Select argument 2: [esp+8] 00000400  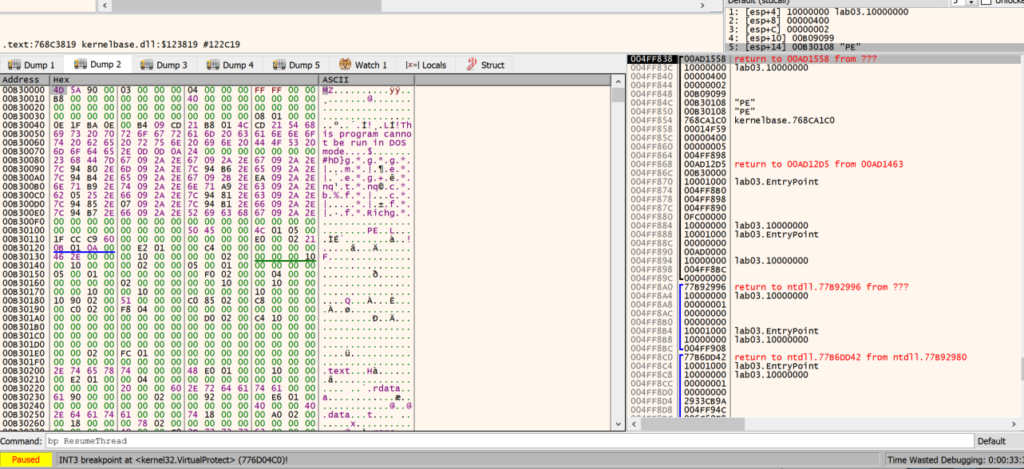(875, 20)
